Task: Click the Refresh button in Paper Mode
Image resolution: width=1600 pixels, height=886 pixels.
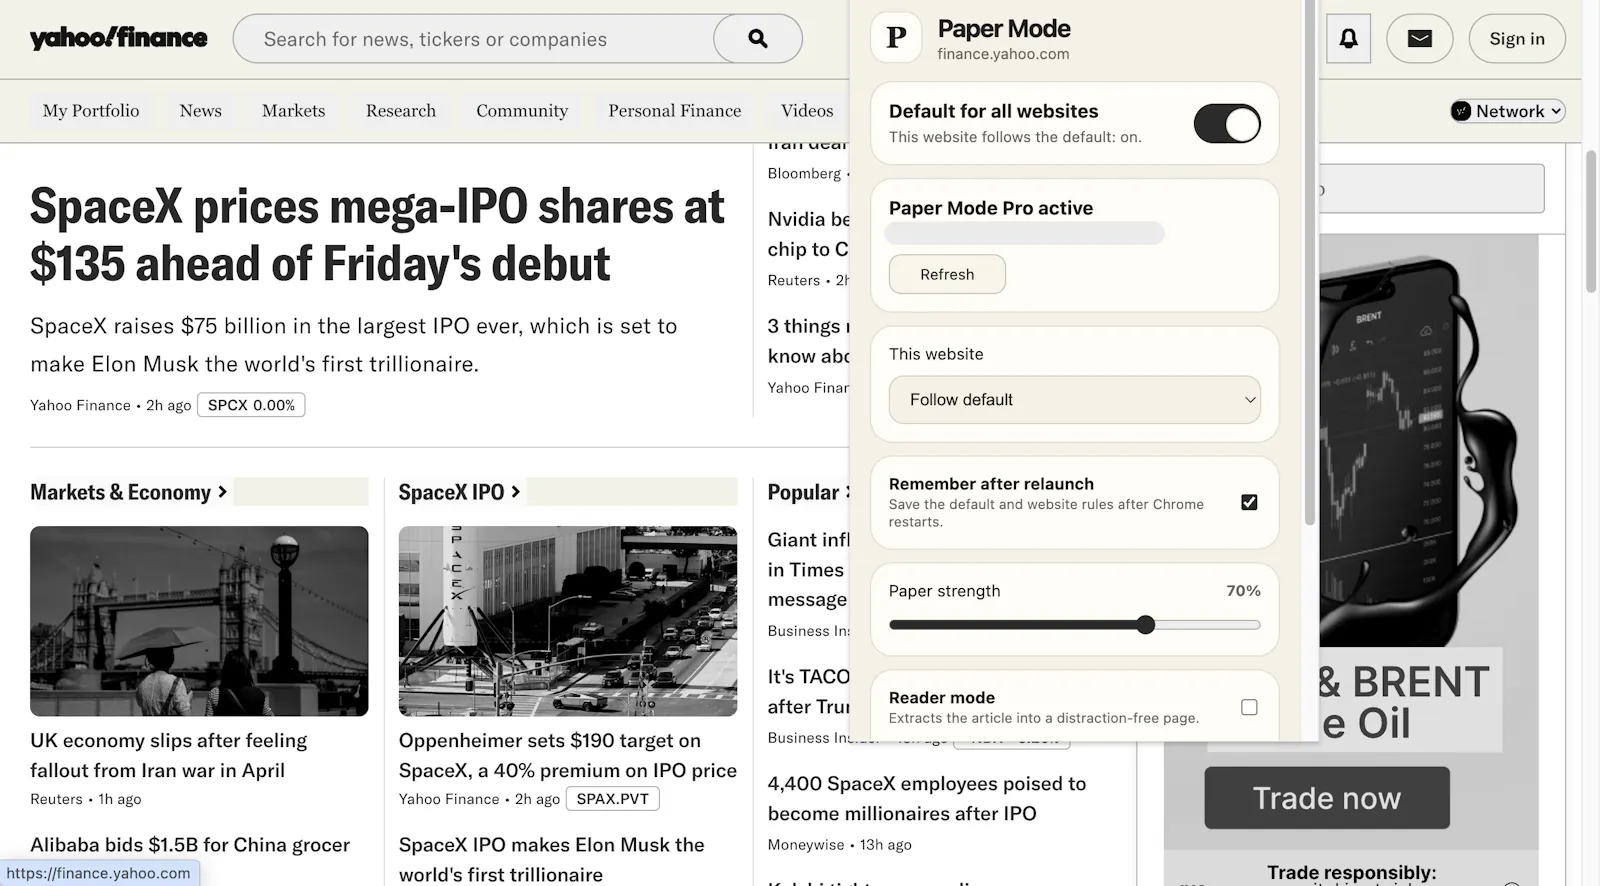Action: [x=947, y=274]
